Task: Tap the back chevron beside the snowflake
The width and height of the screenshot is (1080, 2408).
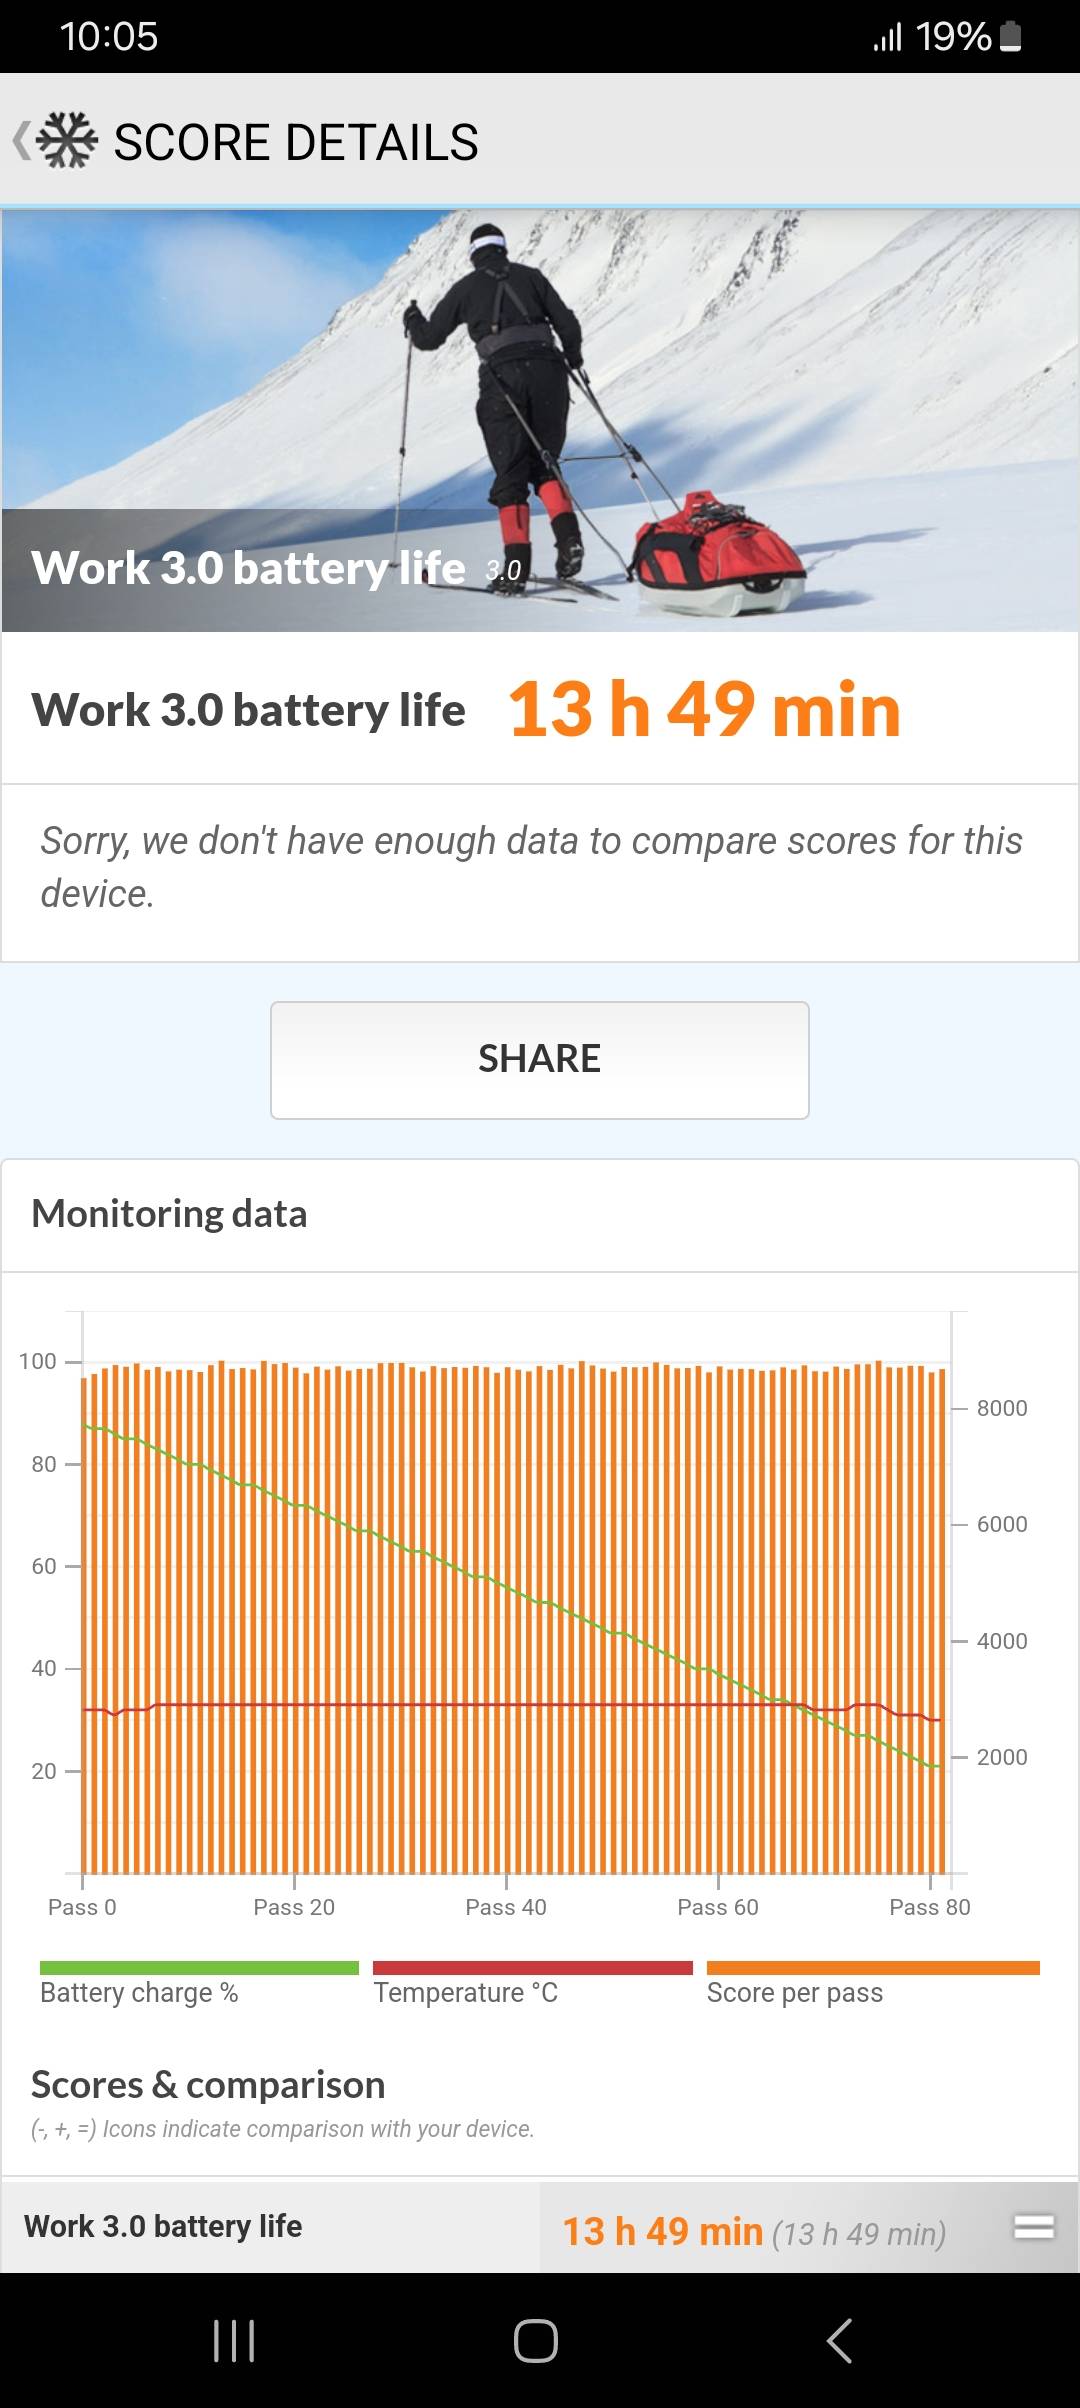Action: tap(20, 141)
